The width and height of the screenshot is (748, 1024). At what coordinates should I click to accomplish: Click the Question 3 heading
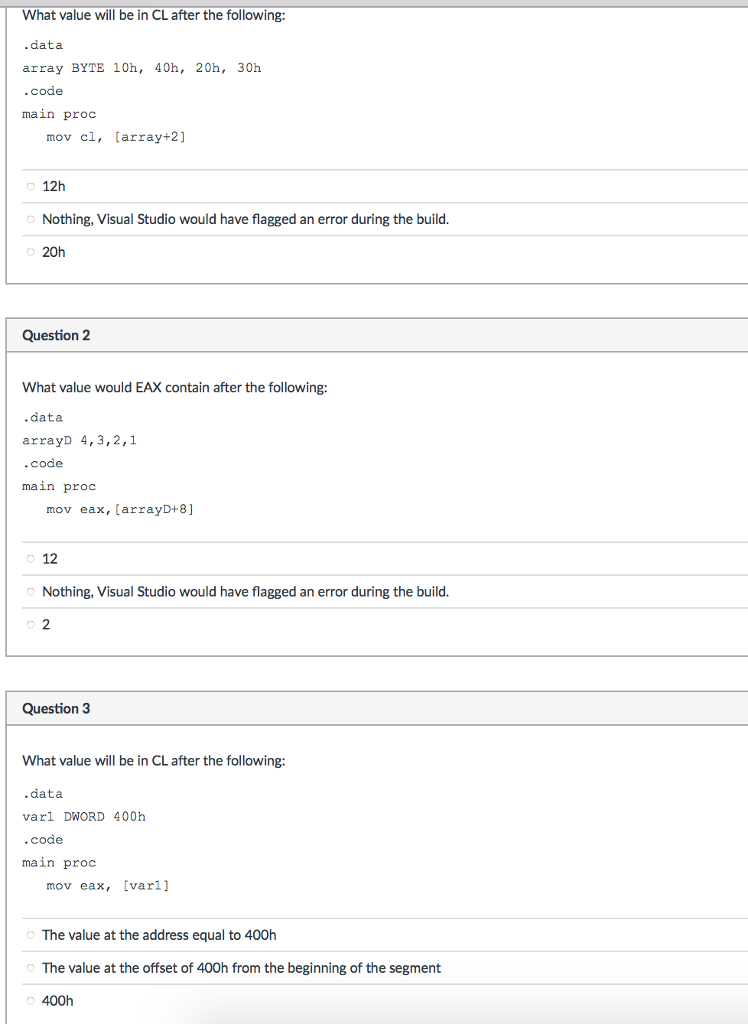[56, 708]
